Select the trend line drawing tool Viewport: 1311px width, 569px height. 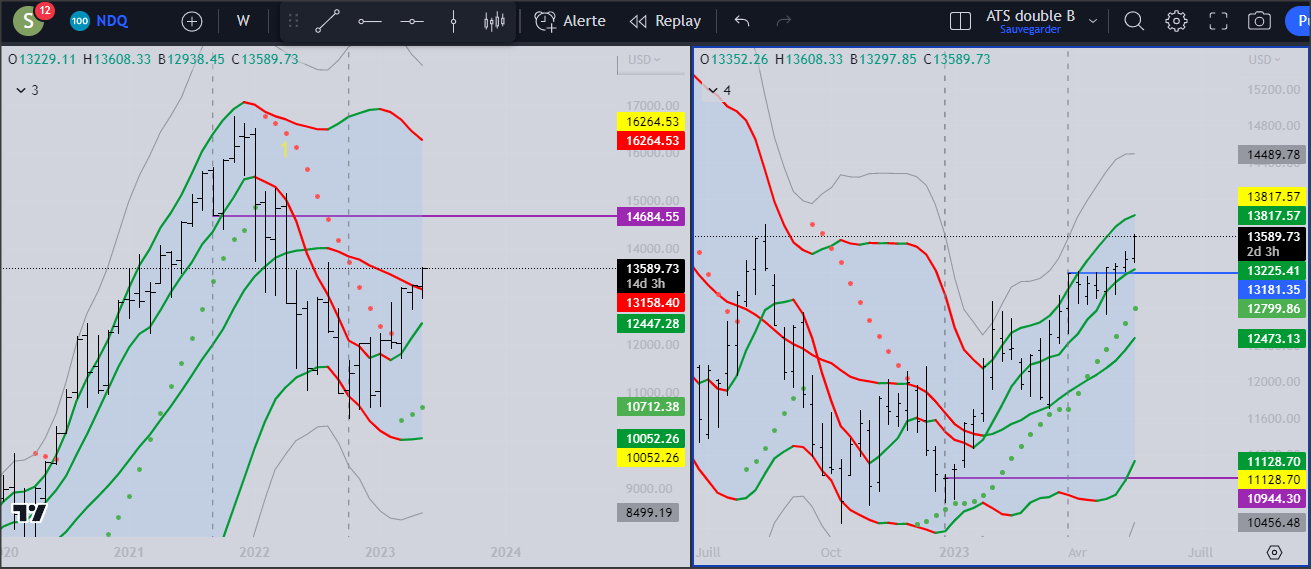(328, 21)
